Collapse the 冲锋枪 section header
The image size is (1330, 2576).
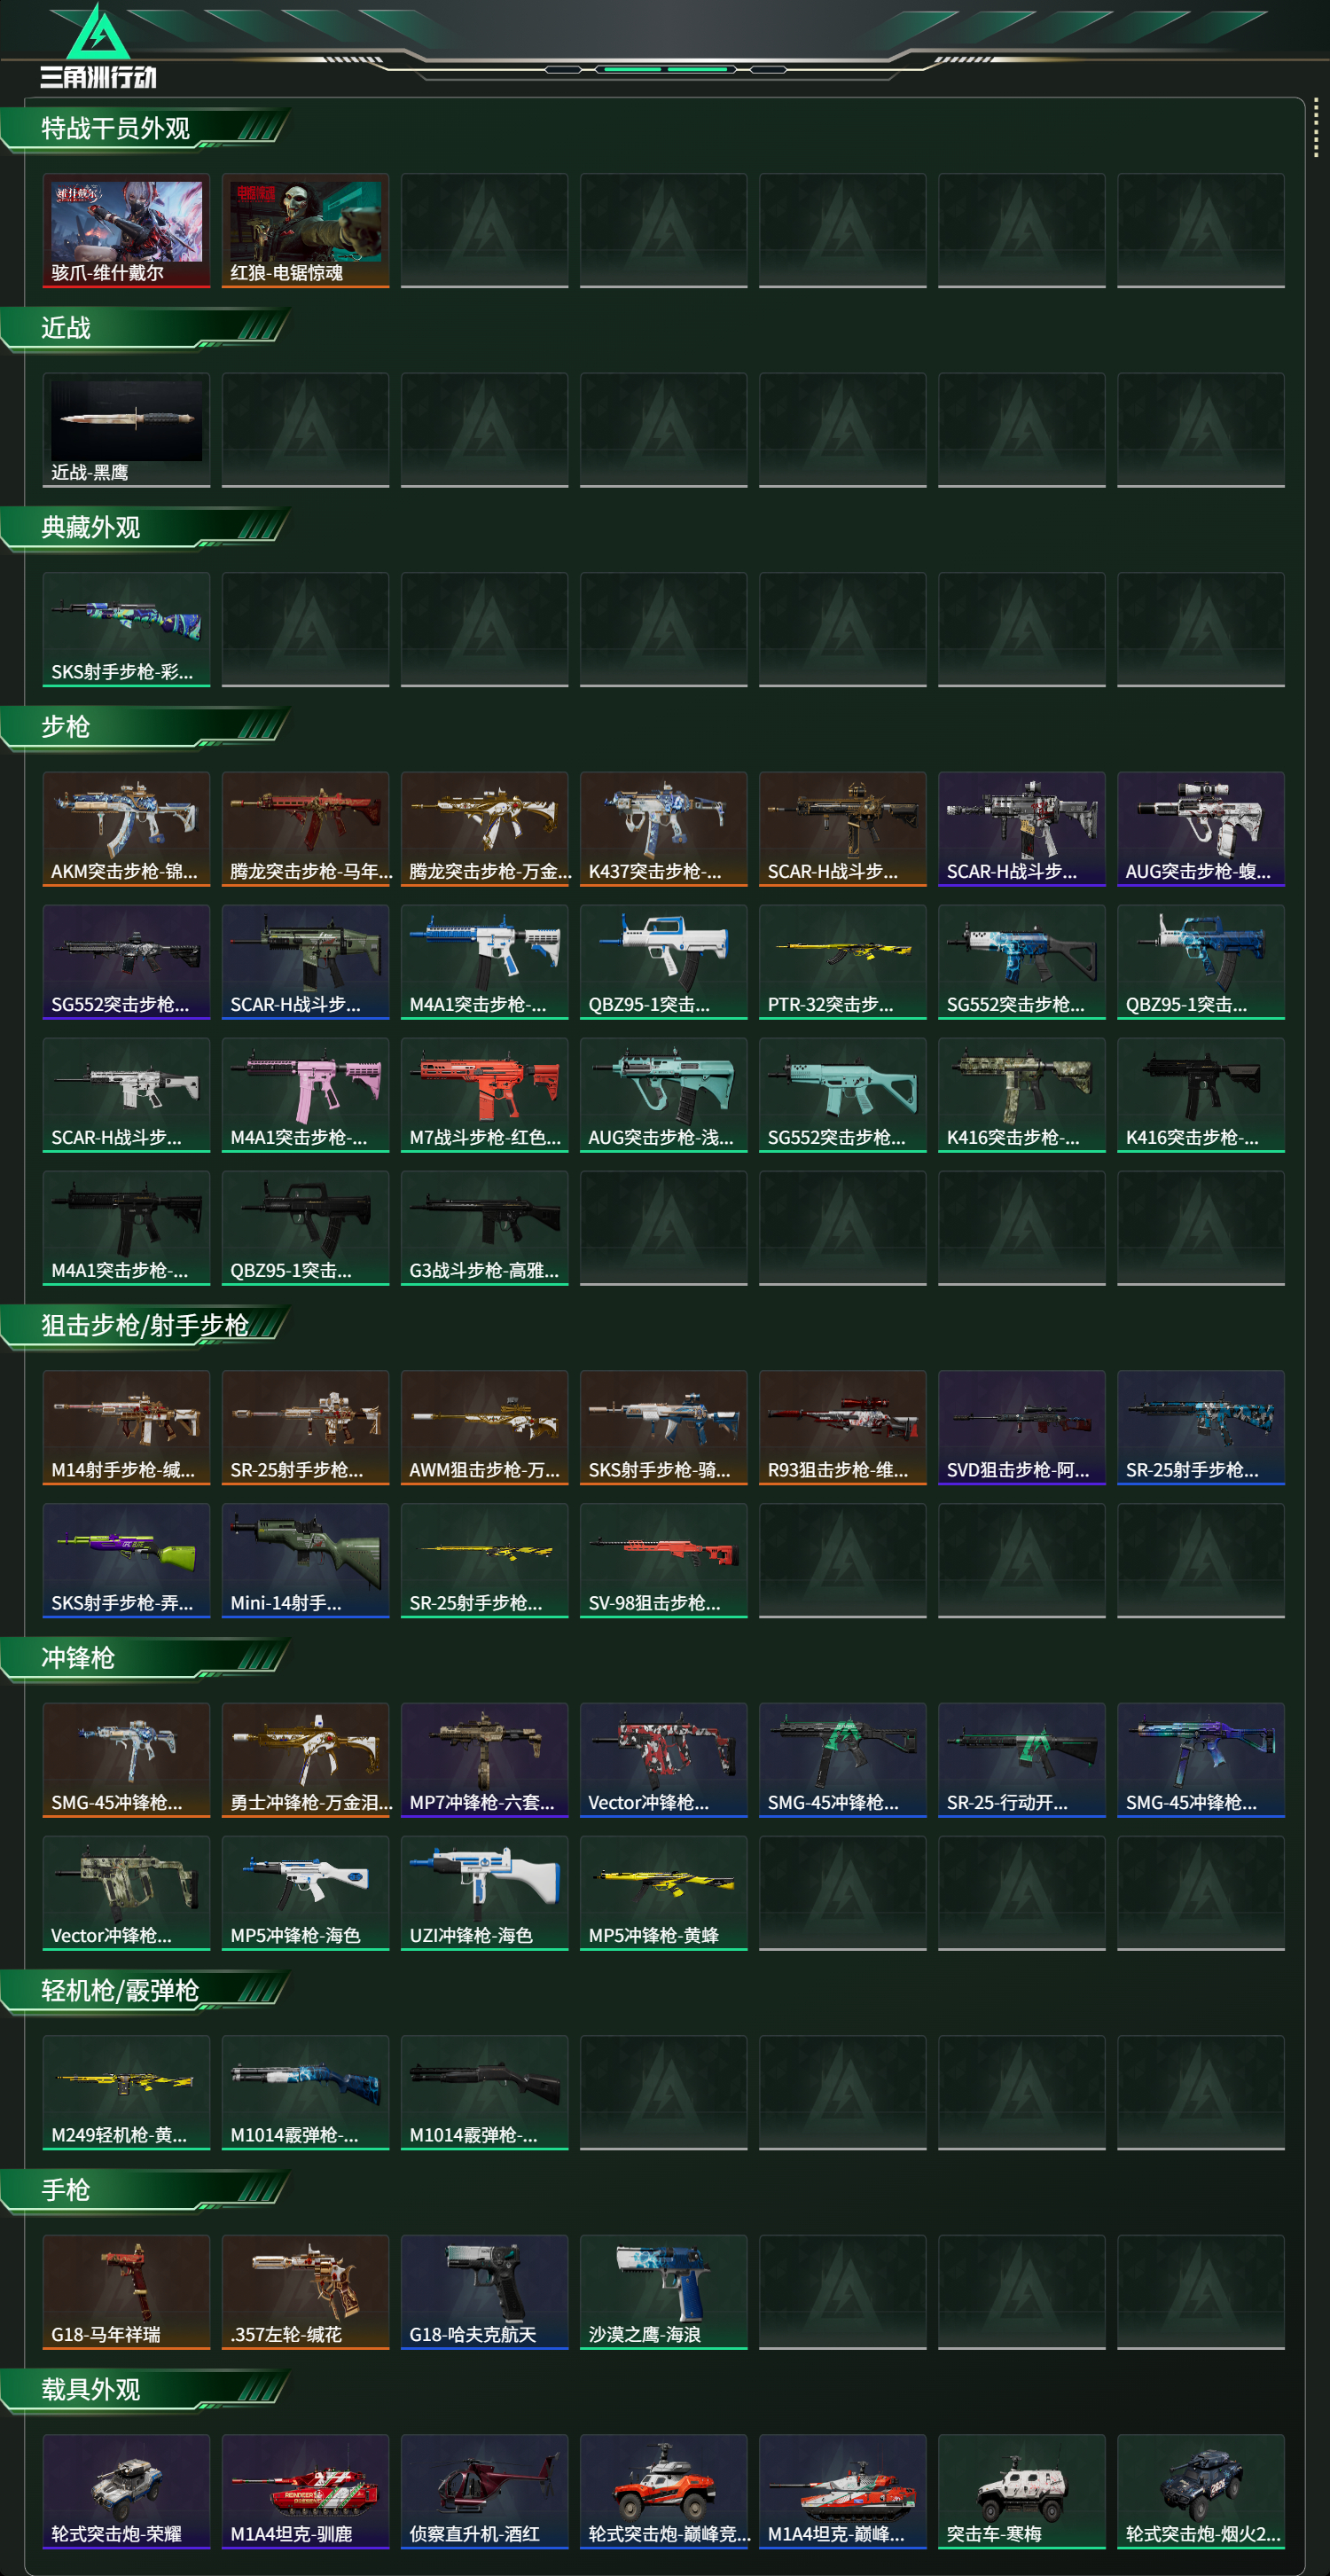[145, 1659]
